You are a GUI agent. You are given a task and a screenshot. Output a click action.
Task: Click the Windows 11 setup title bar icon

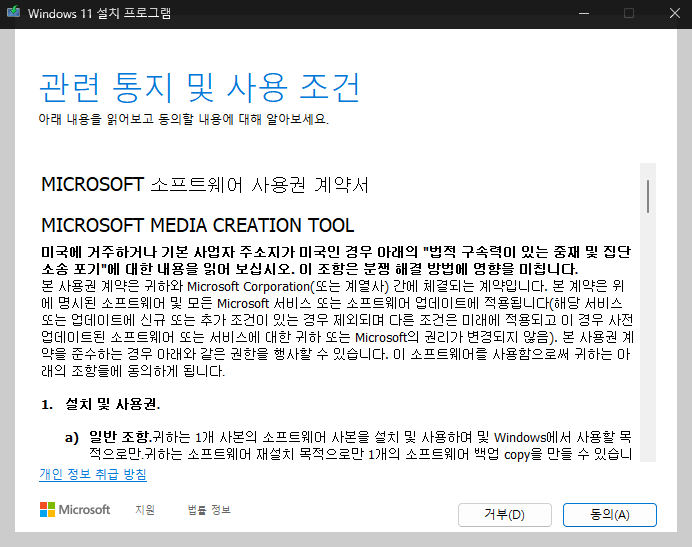coord(13,11)
